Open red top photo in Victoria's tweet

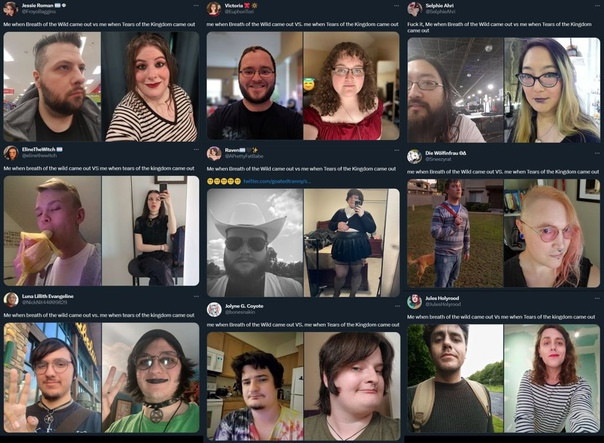pos(352,86)
